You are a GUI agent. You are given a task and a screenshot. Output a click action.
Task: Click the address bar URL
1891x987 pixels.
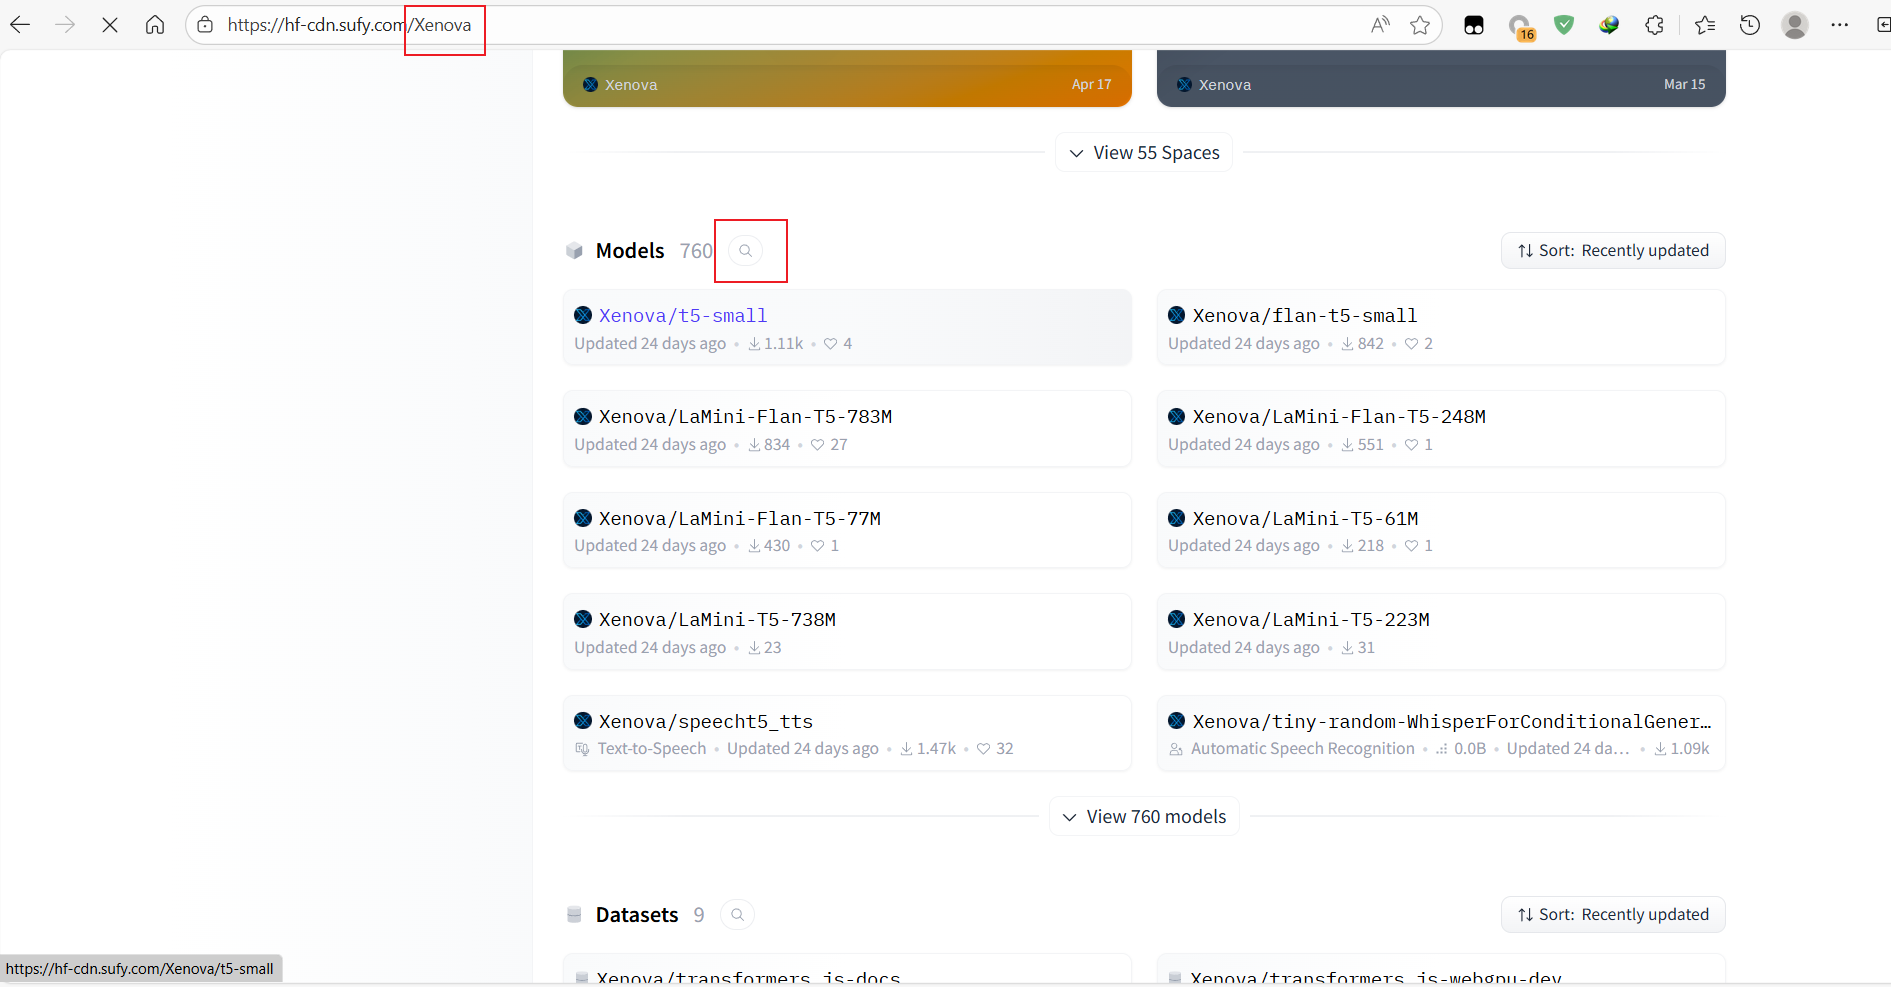coord(349,25)
